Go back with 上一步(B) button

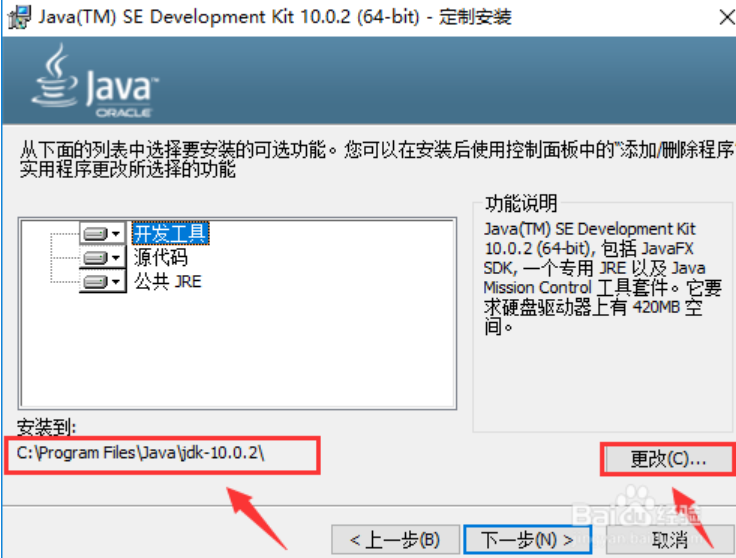tap(395, 540)
